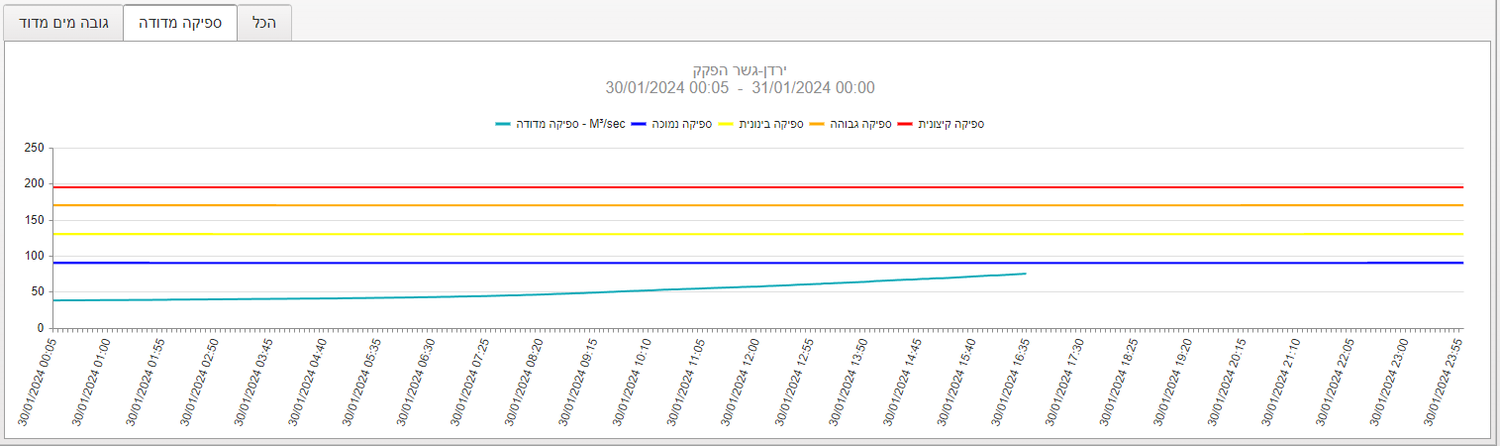1500x446 pixels.
Task: Toggle ספיקה מדודה - M³/sec legend entry
Action: coord(572,124)
